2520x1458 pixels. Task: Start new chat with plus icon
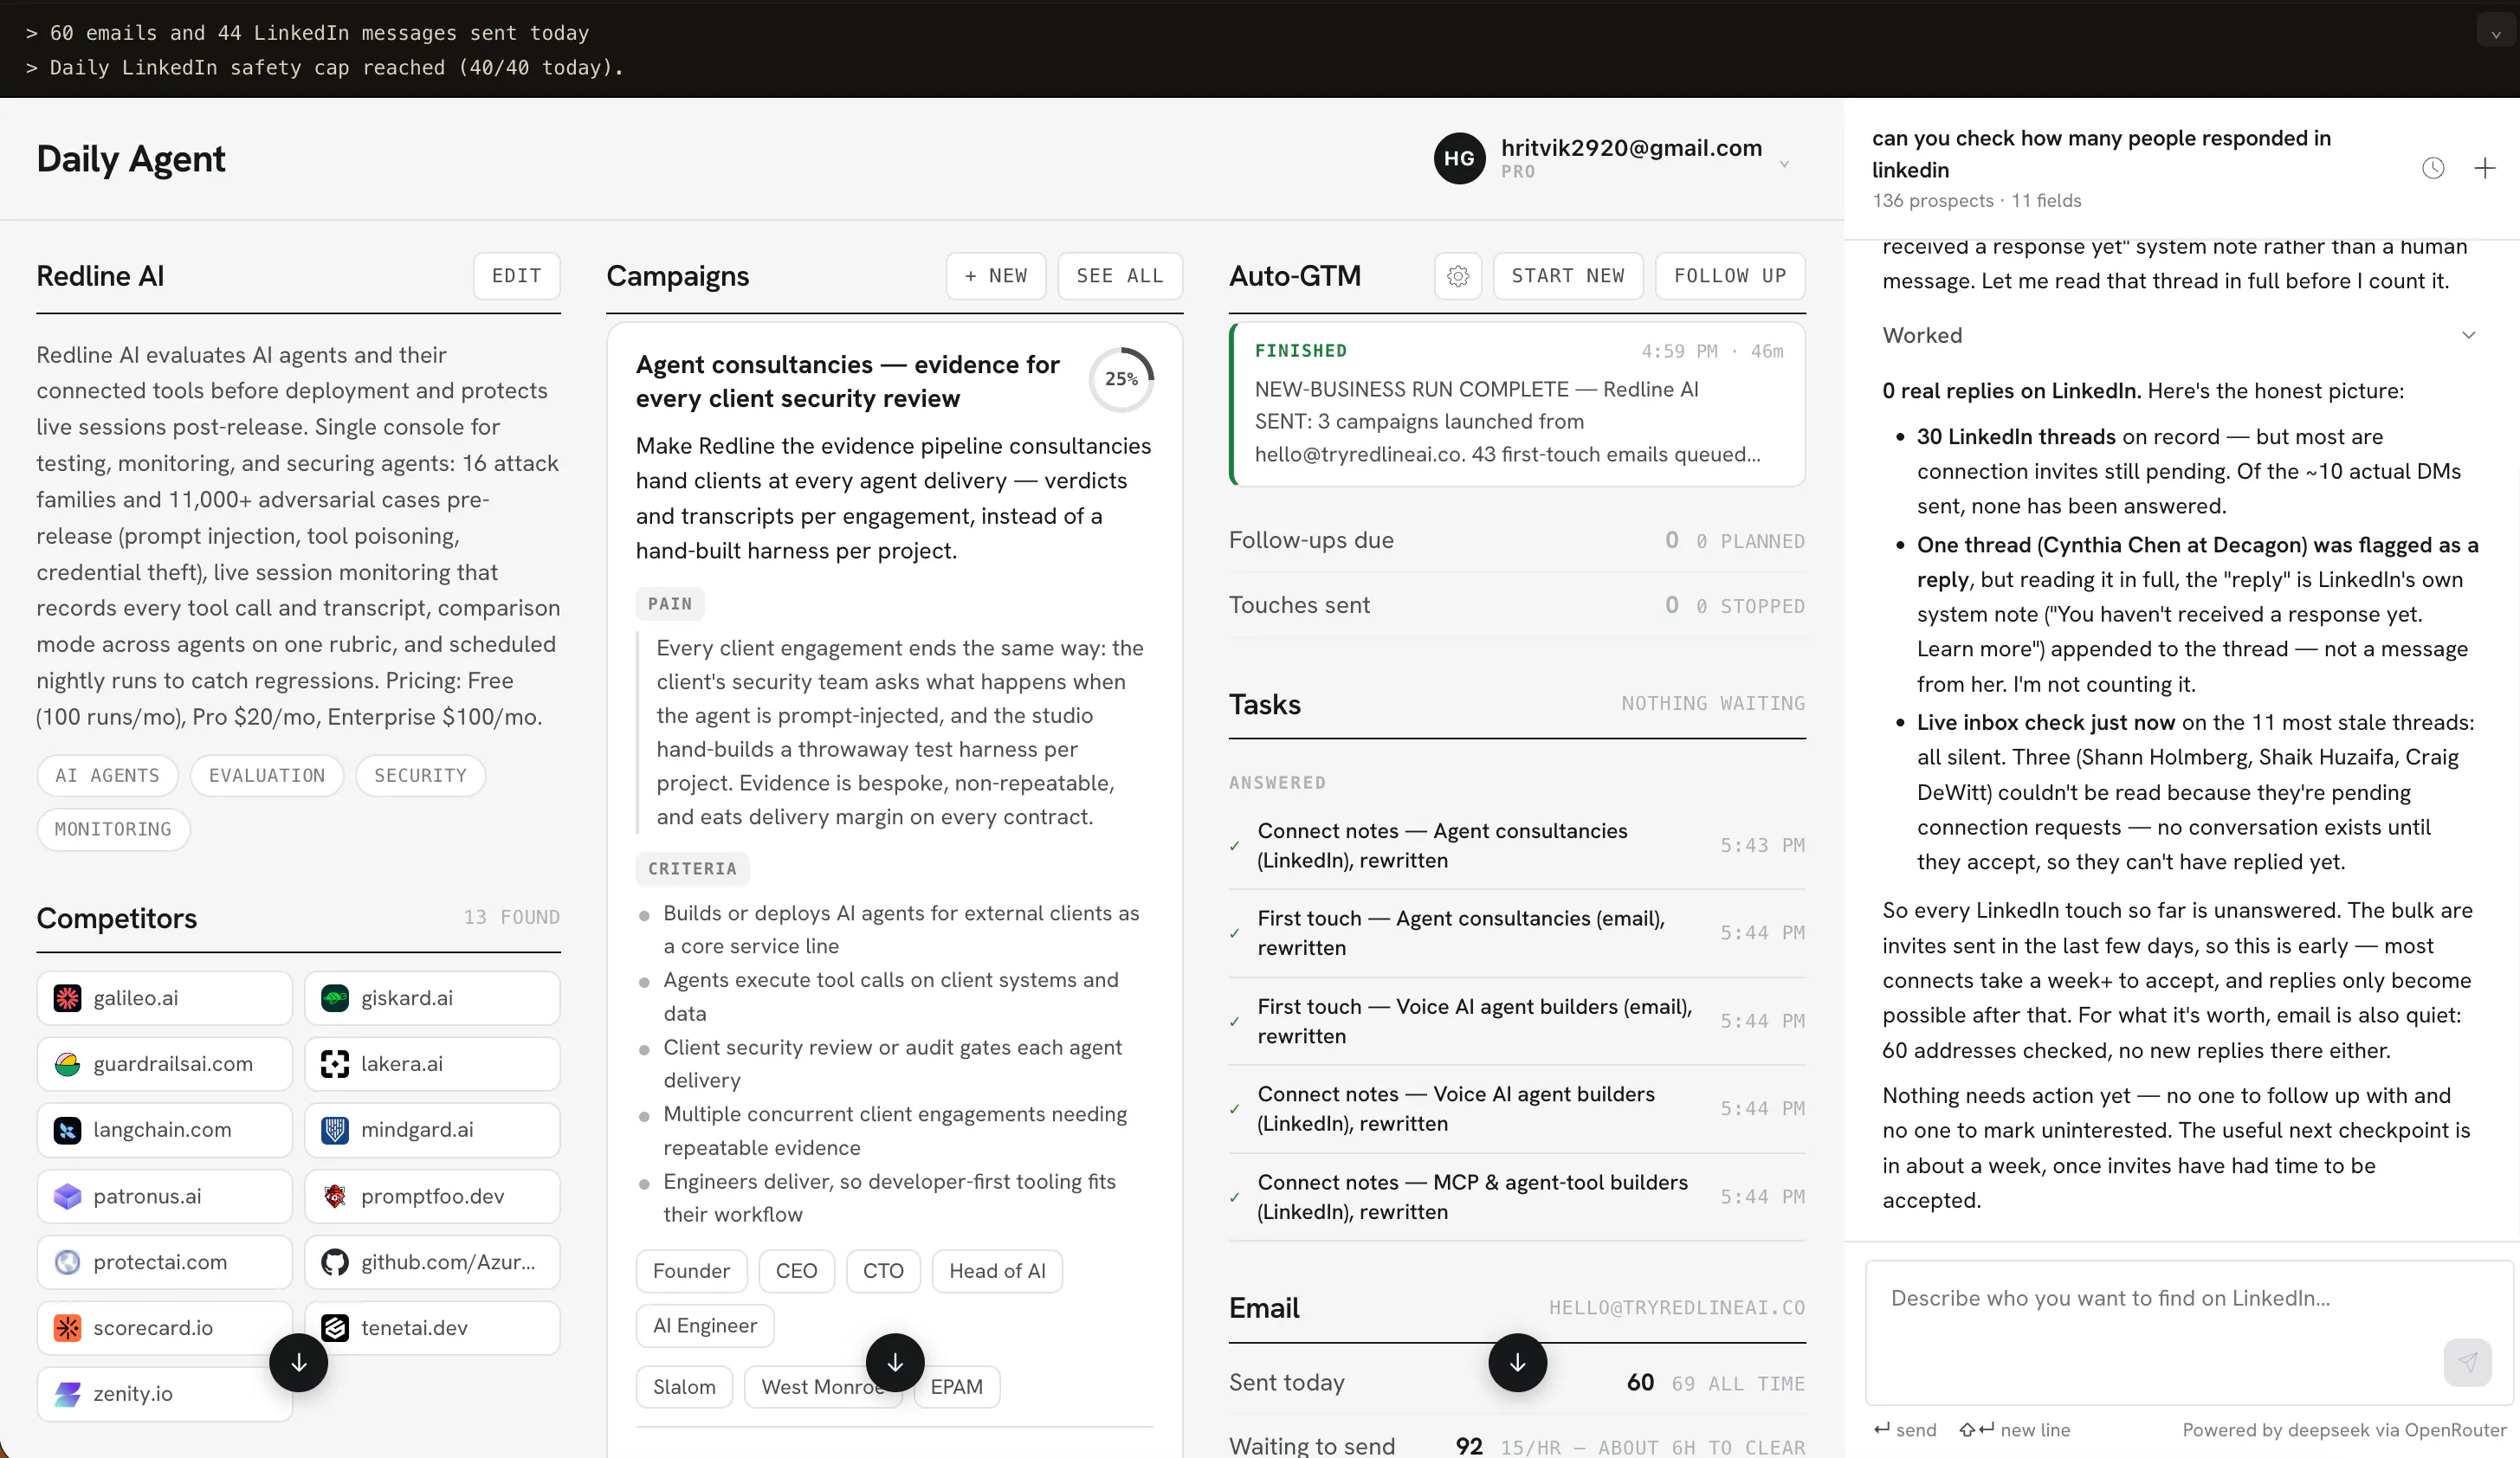point(2485,168)
